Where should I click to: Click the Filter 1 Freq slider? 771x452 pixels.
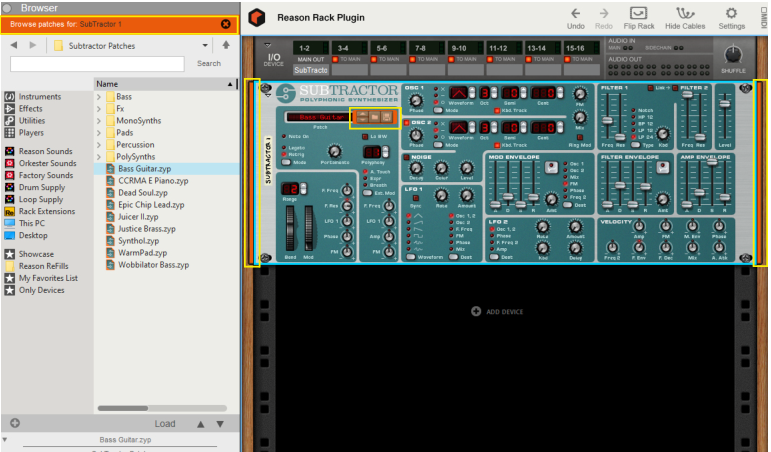pyautogui.click(x=607, y=120)
